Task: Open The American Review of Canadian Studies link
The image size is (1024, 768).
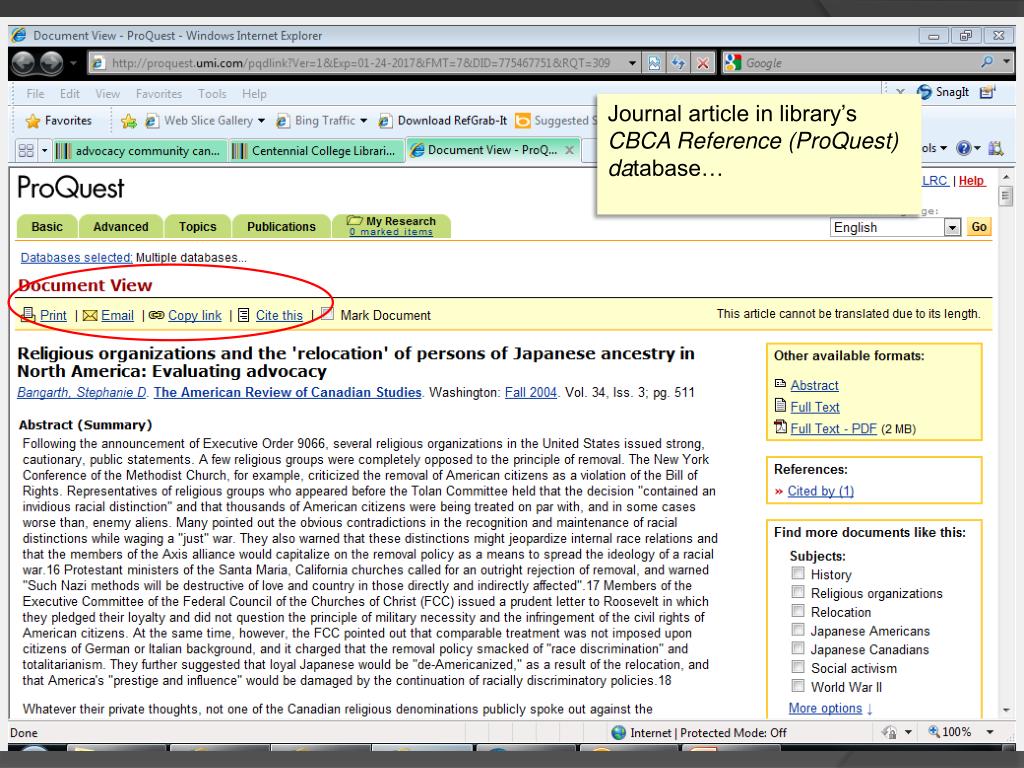Action: tap(287, 392)
